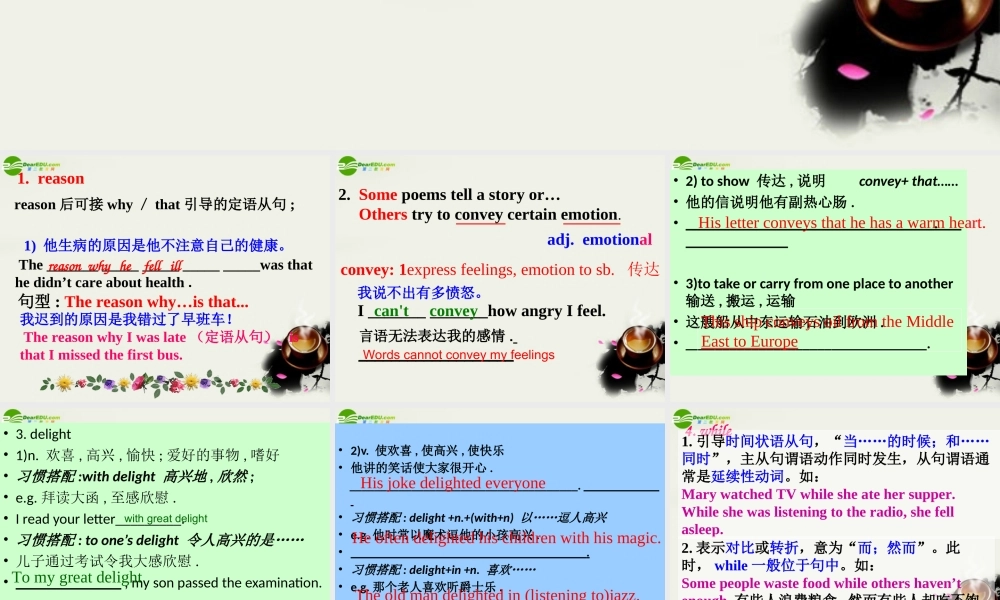The height and width of the screenshot is (600, 1000).
Task: Click the text 'my son passed the examination.'
Action: (x=226, y=583)
